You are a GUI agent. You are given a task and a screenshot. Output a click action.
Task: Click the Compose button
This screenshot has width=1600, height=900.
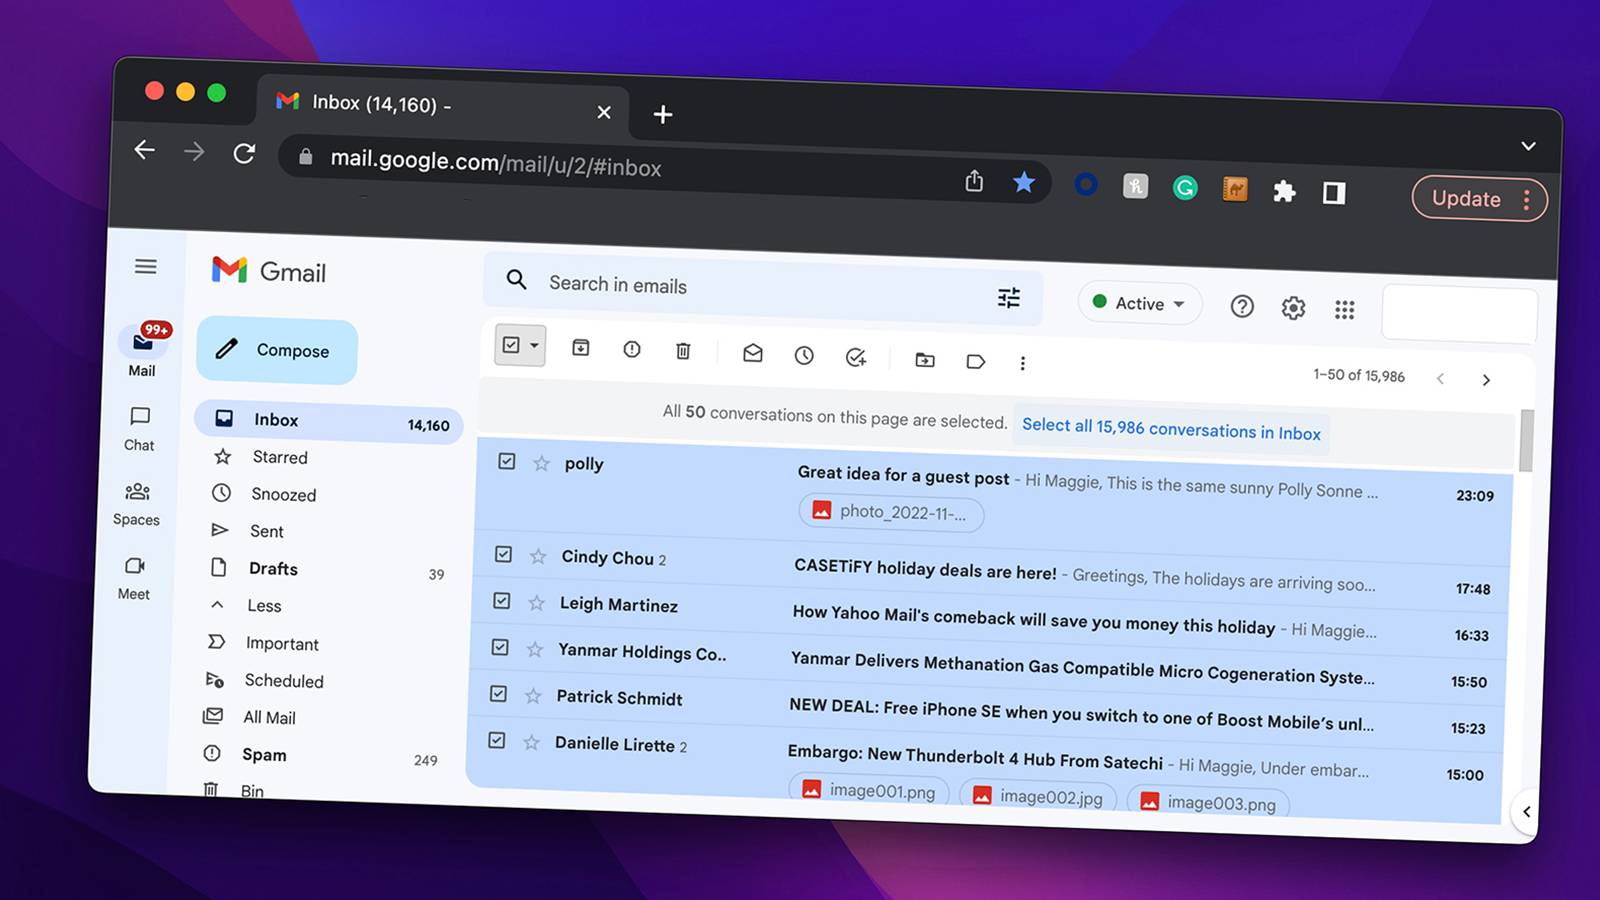click(277, 351)
